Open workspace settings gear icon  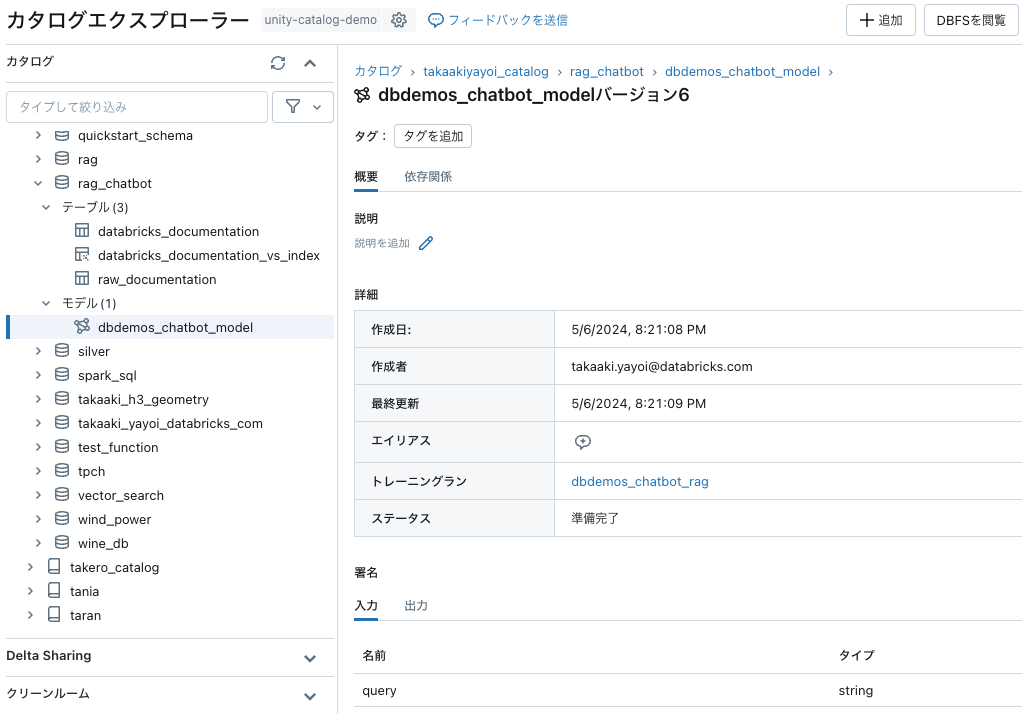pyautogui.click(x=399, y=20)
